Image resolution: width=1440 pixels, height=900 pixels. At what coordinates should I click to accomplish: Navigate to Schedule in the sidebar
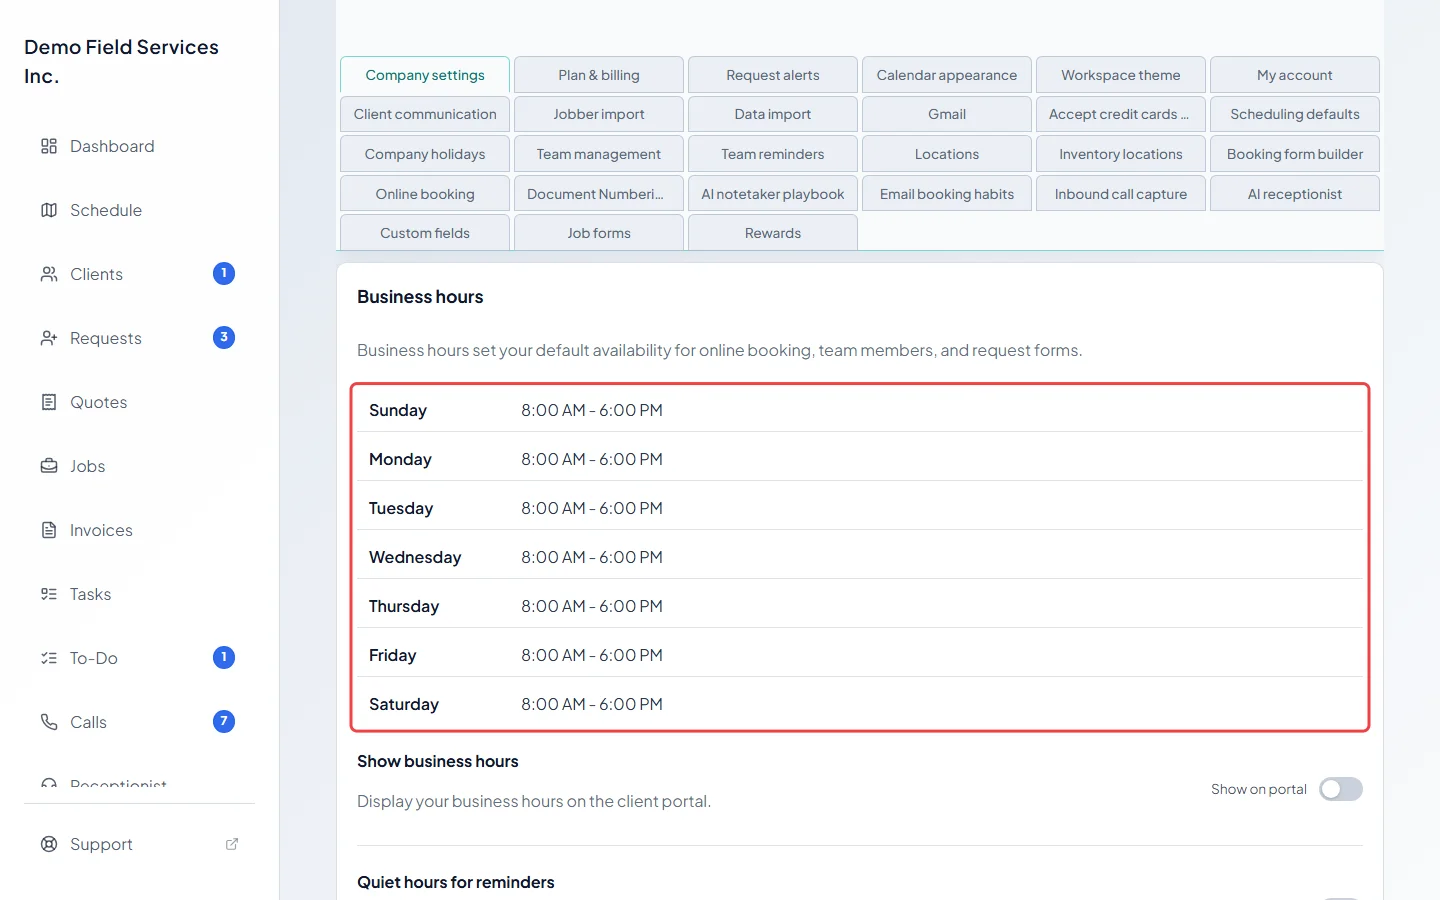pyautogui.click(x=139, y=210)
